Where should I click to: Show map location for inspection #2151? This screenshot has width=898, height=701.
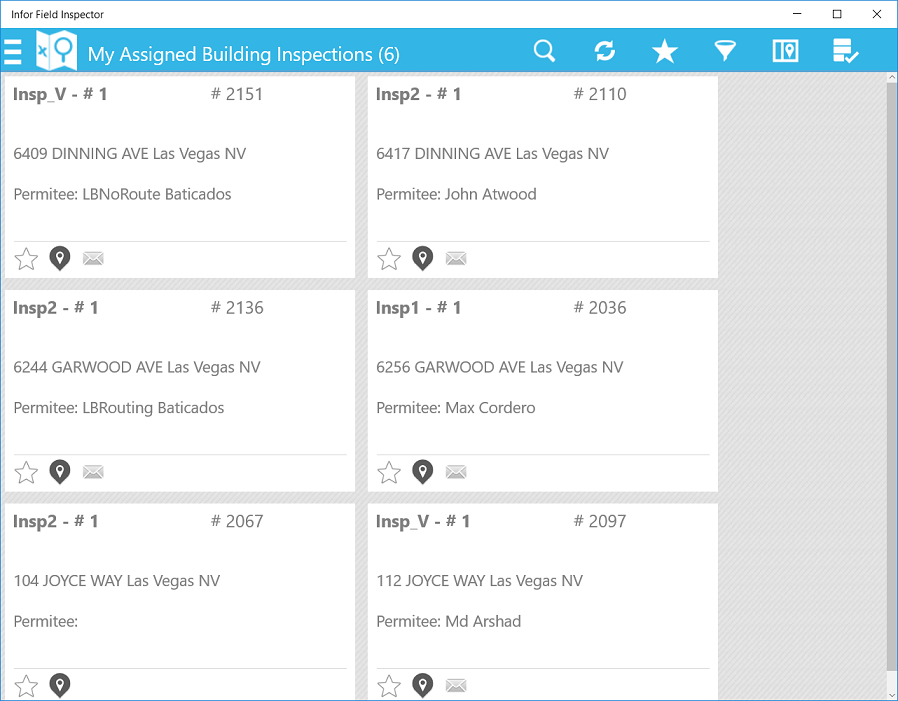(x=59, y=258)
